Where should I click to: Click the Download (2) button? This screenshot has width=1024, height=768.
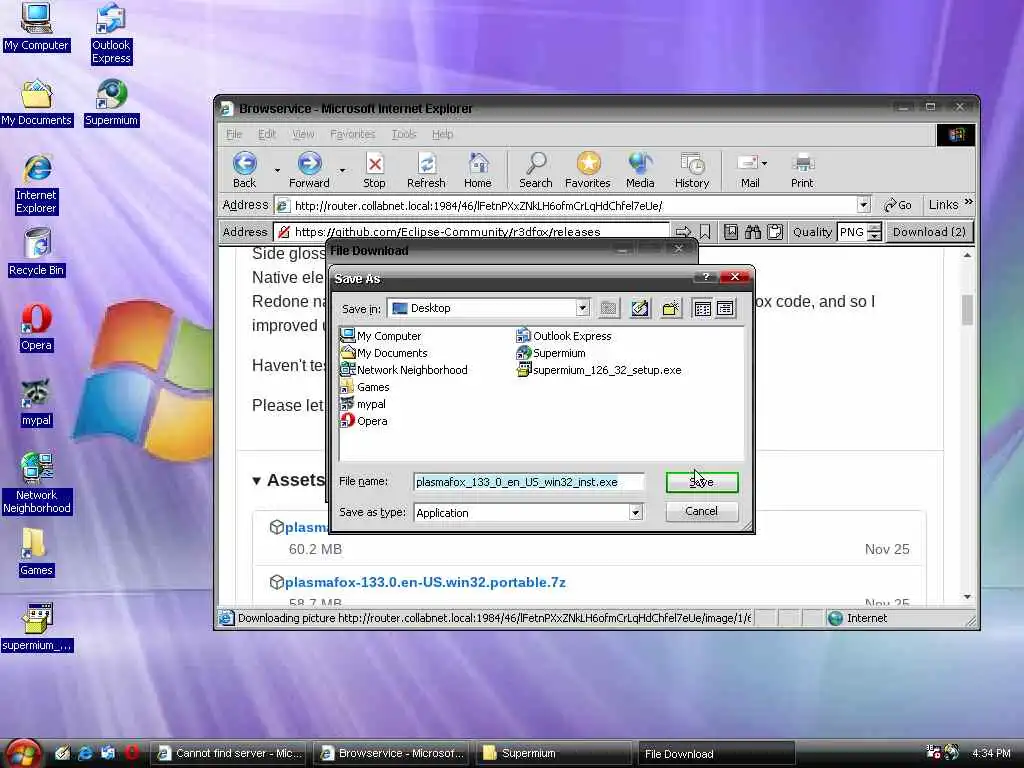coord(929,232)
